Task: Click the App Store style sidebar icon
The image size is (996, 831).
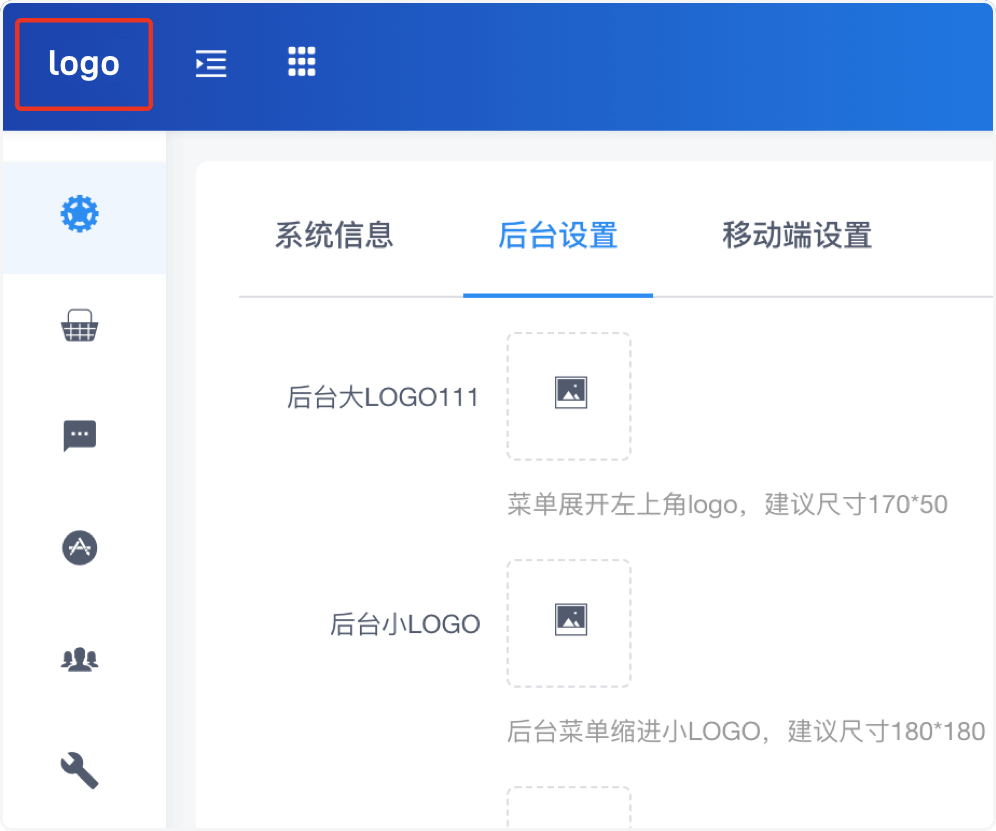Action: pos(80,547)
